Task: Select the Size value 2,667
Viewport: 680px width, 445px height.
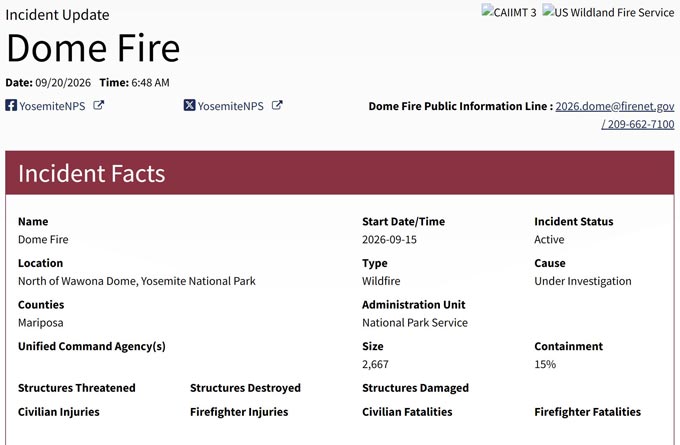Action: (x=375, y=364)
